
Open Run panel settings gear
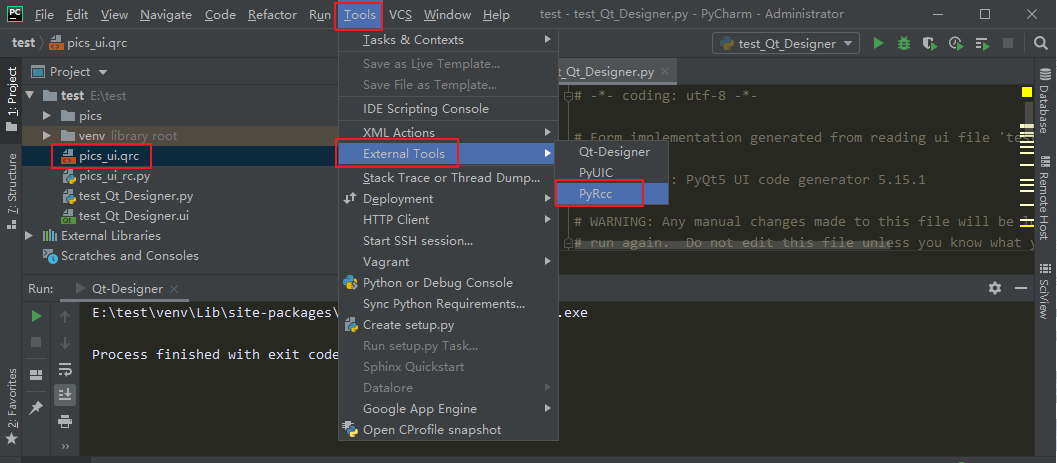tap(995, 288)
